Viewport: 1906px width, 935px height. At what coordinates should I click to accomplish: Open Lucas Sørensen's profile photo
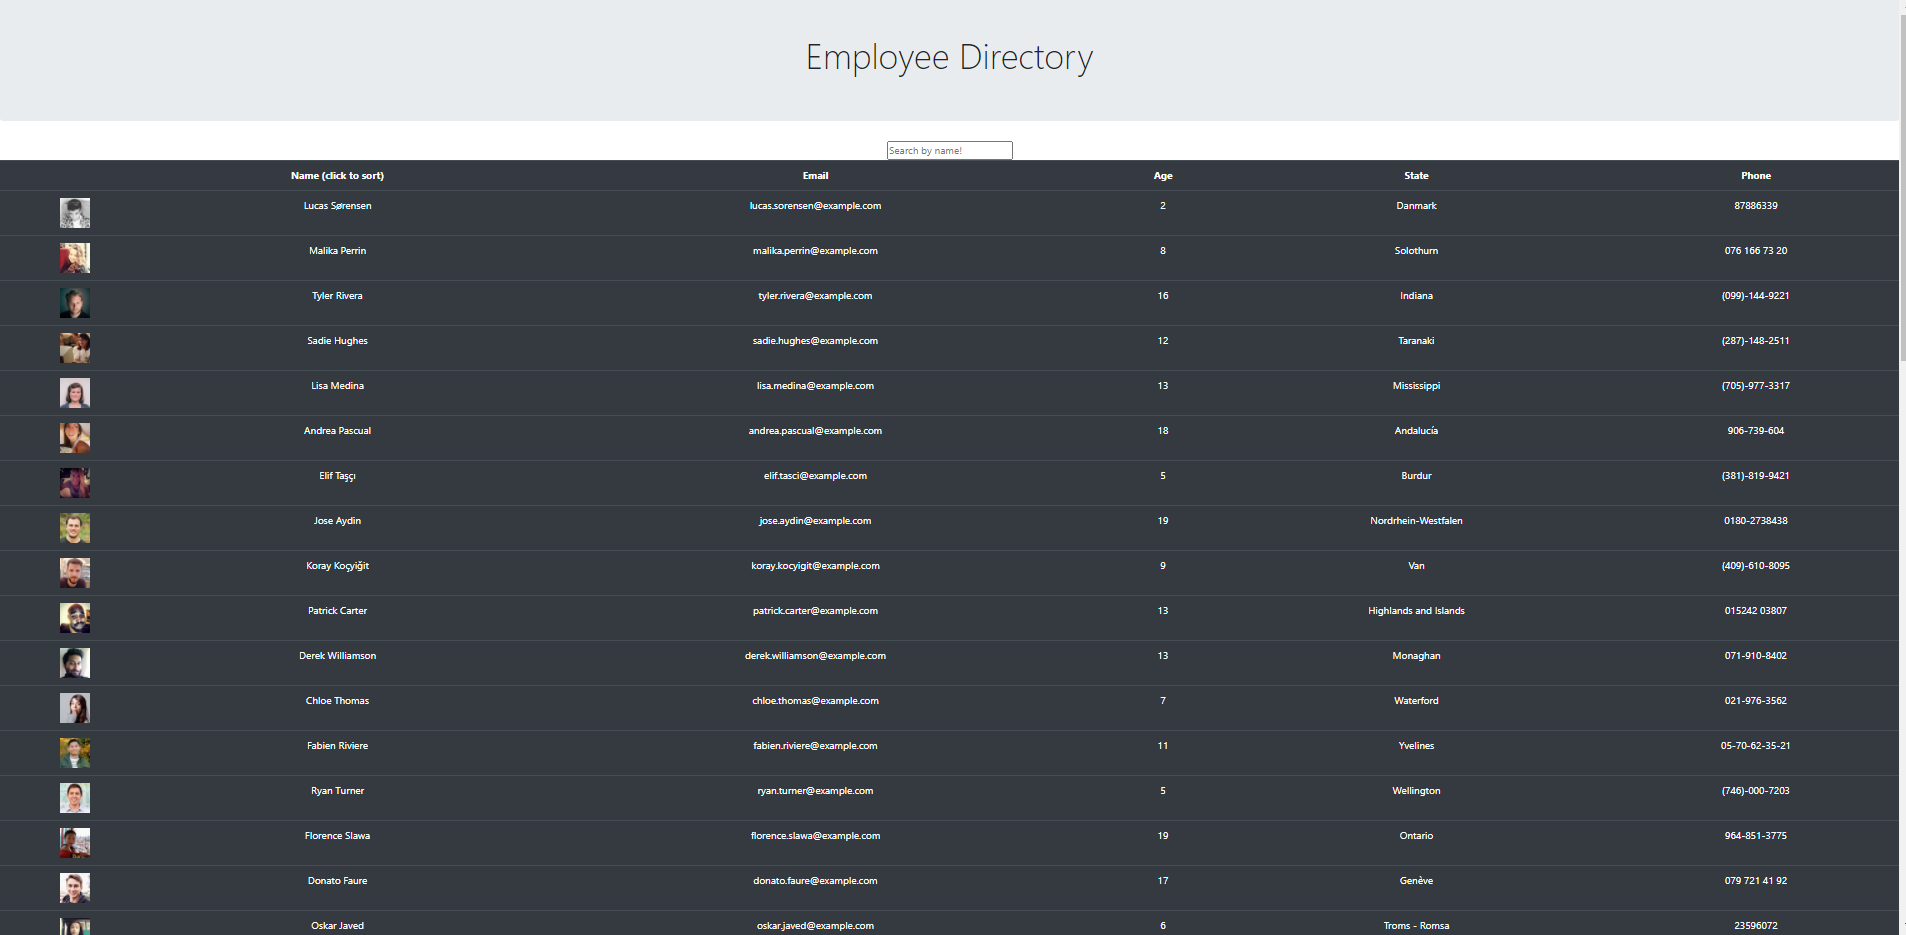point(74,212)
